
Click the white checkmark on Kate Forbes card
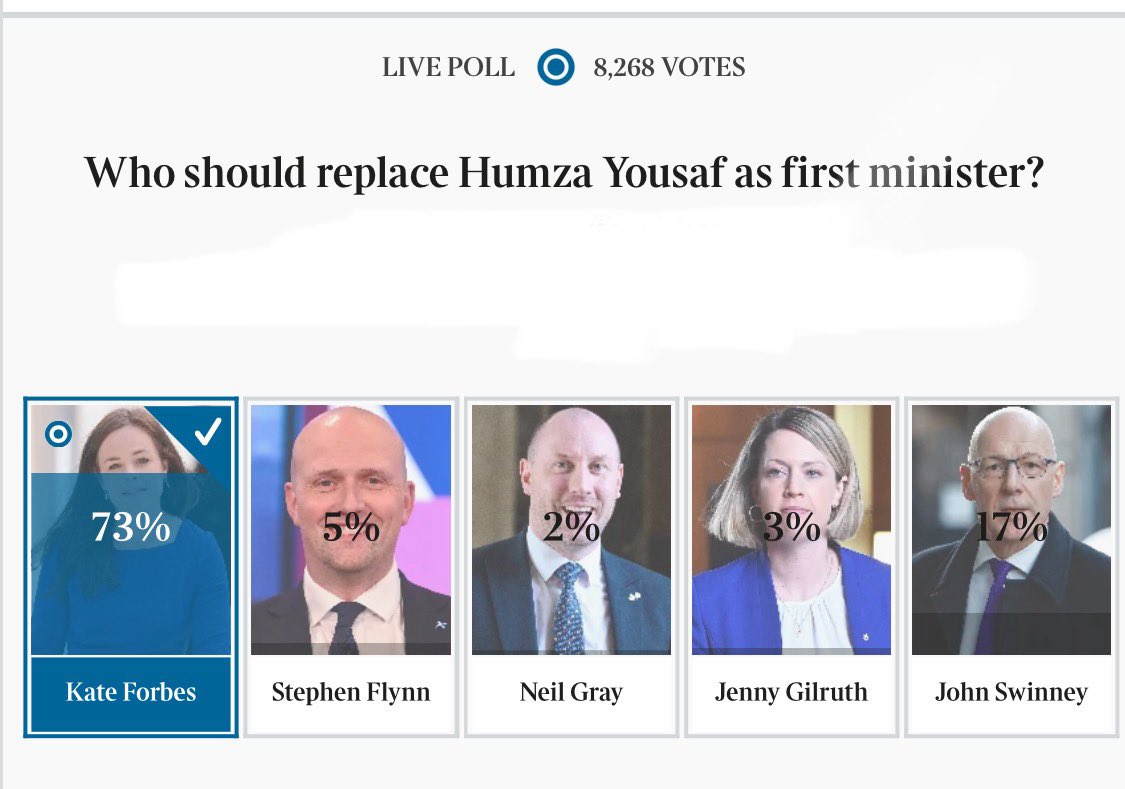tap(207, 431)
